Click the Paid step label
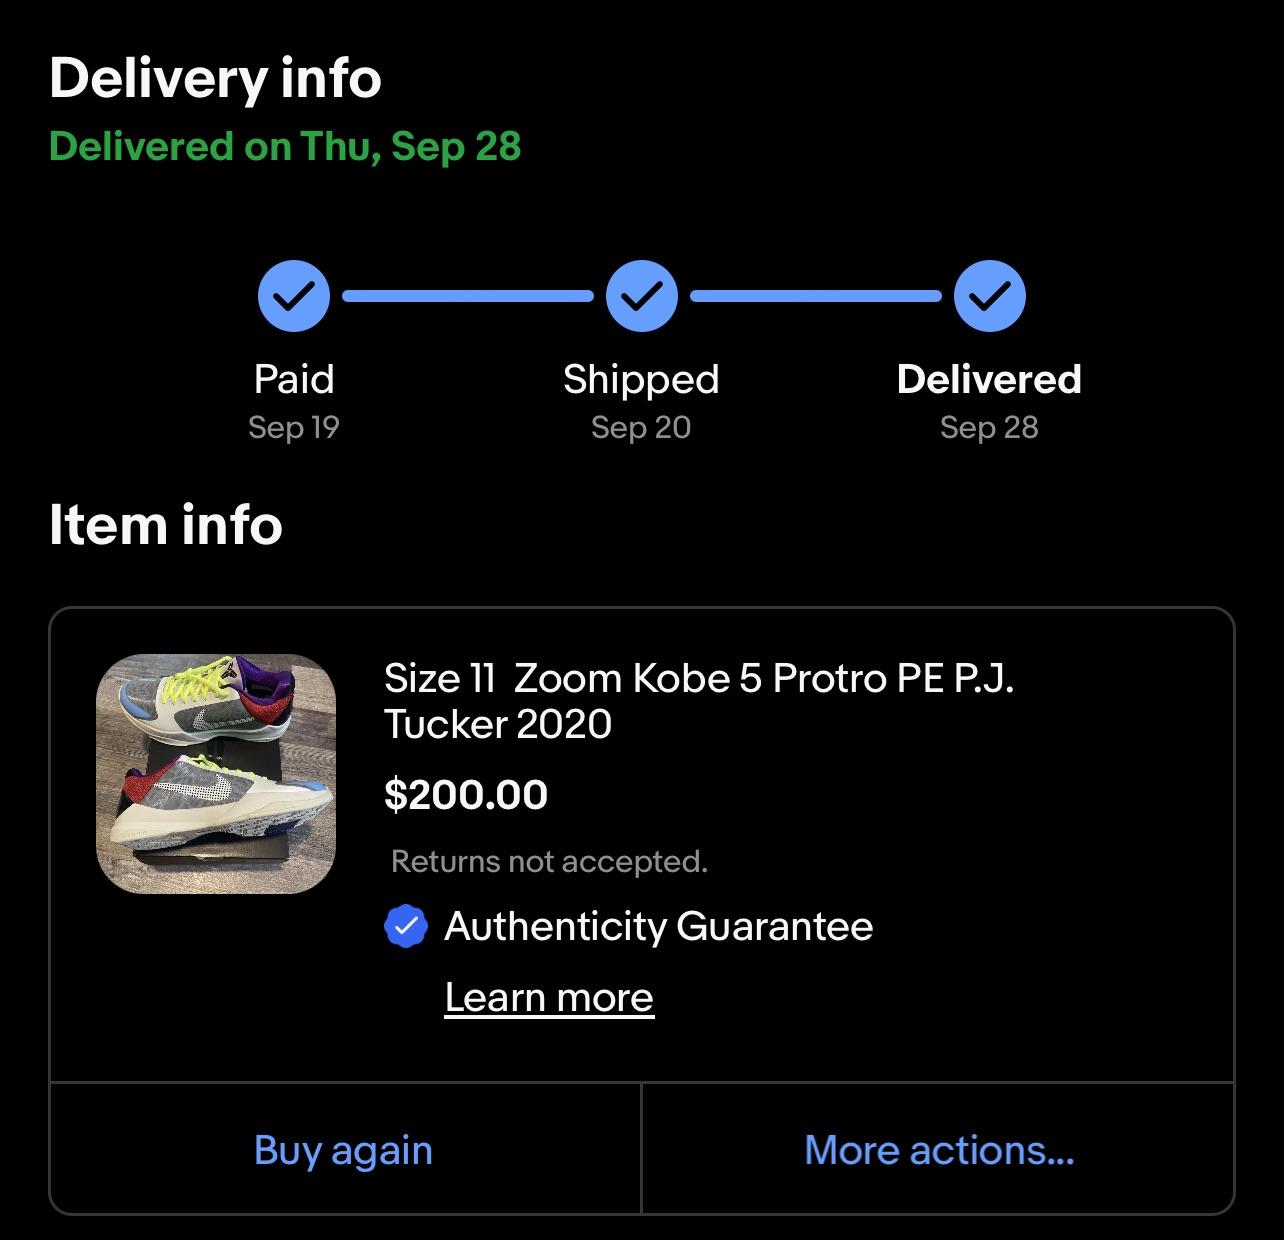The image size is (1284, 1240). point(293,379)
